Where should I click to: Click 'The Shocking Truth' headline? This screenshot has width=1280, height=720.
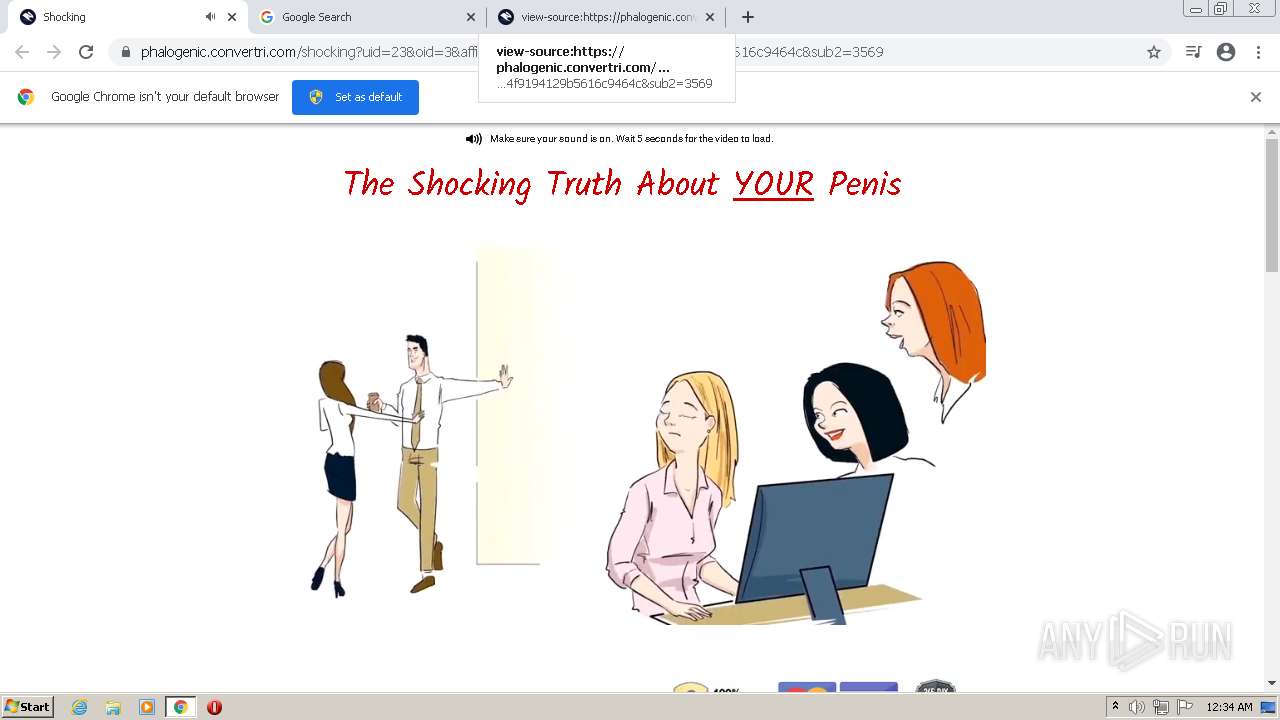[x=622, y=184]
